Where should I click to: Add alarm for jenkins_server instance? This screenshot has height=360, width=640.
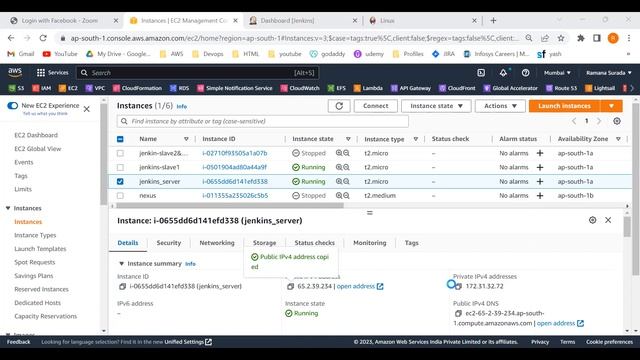[x=540, y=181]
